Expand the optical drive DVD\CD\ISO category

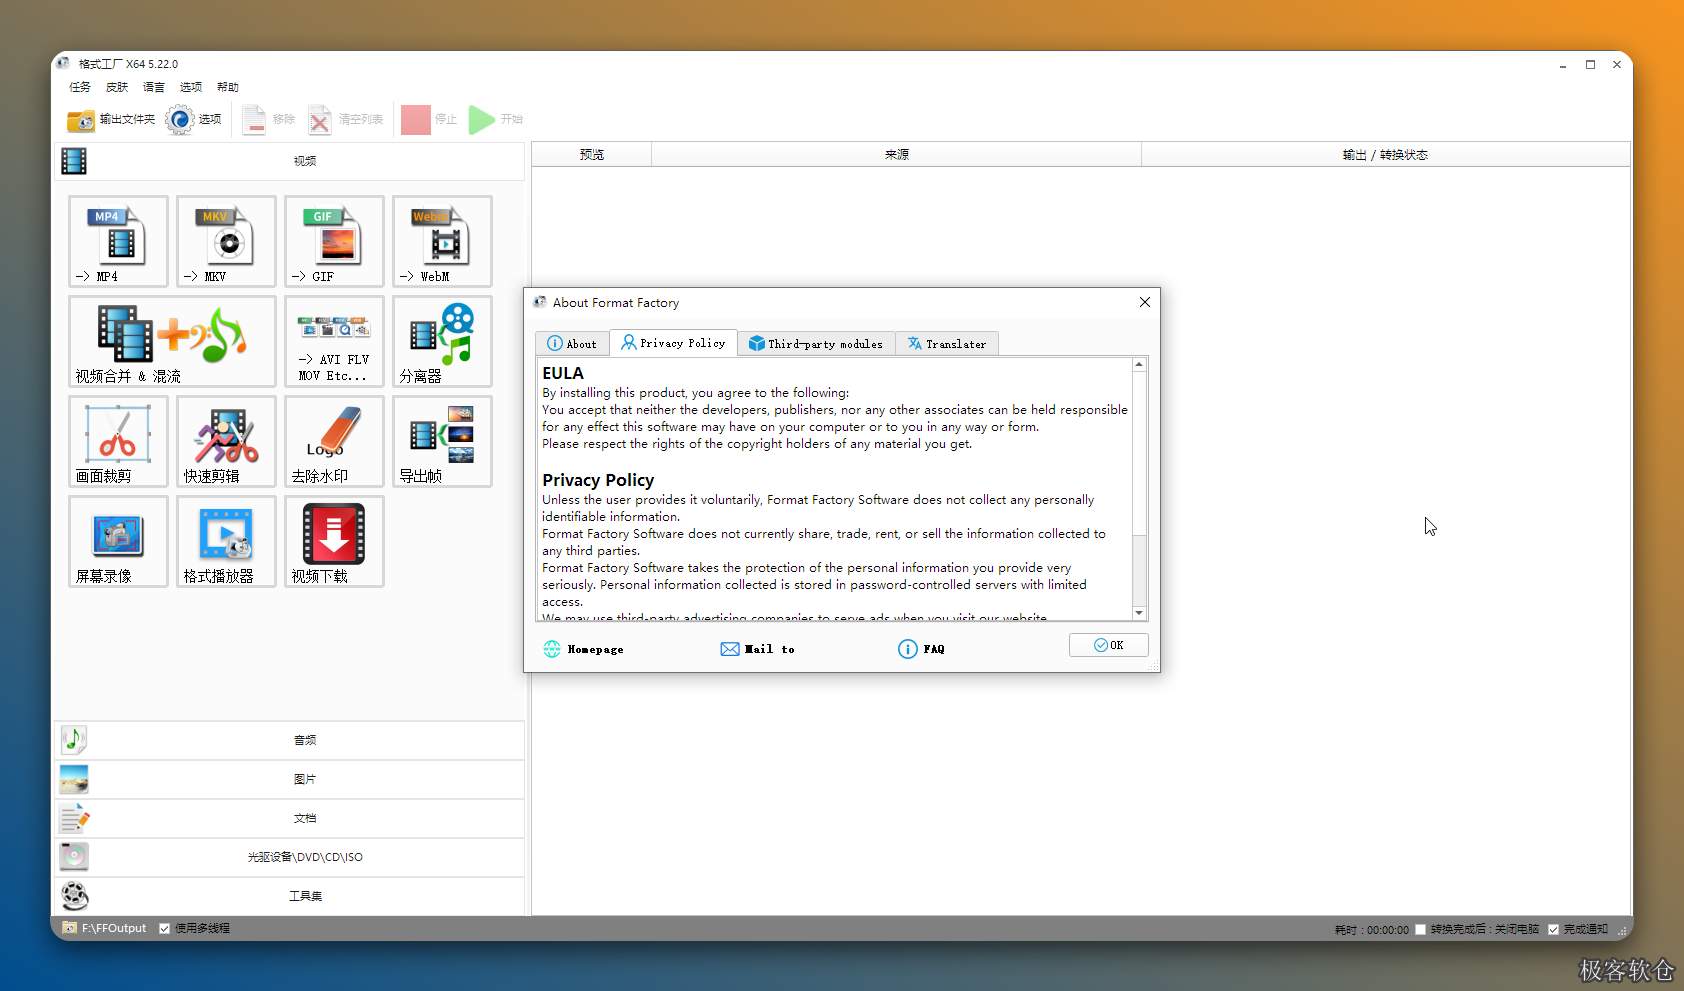coord(289,857)
